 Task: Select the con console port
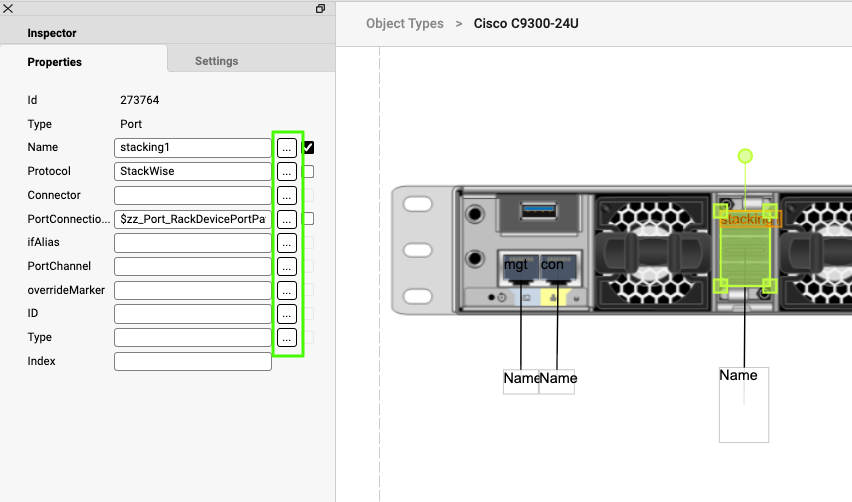point(553,268)
